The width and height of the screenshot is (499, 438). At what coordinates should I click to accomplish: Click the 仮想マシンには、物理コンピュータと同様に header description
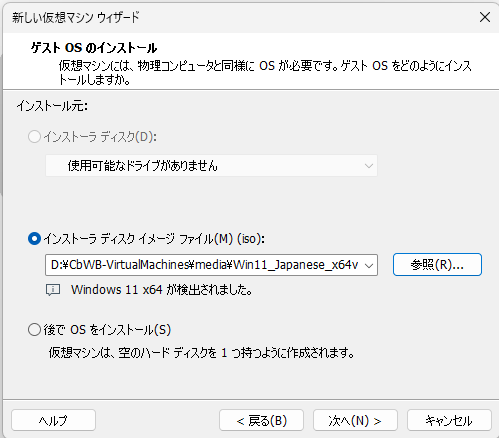pyautogui.click(x=265, y=73)
